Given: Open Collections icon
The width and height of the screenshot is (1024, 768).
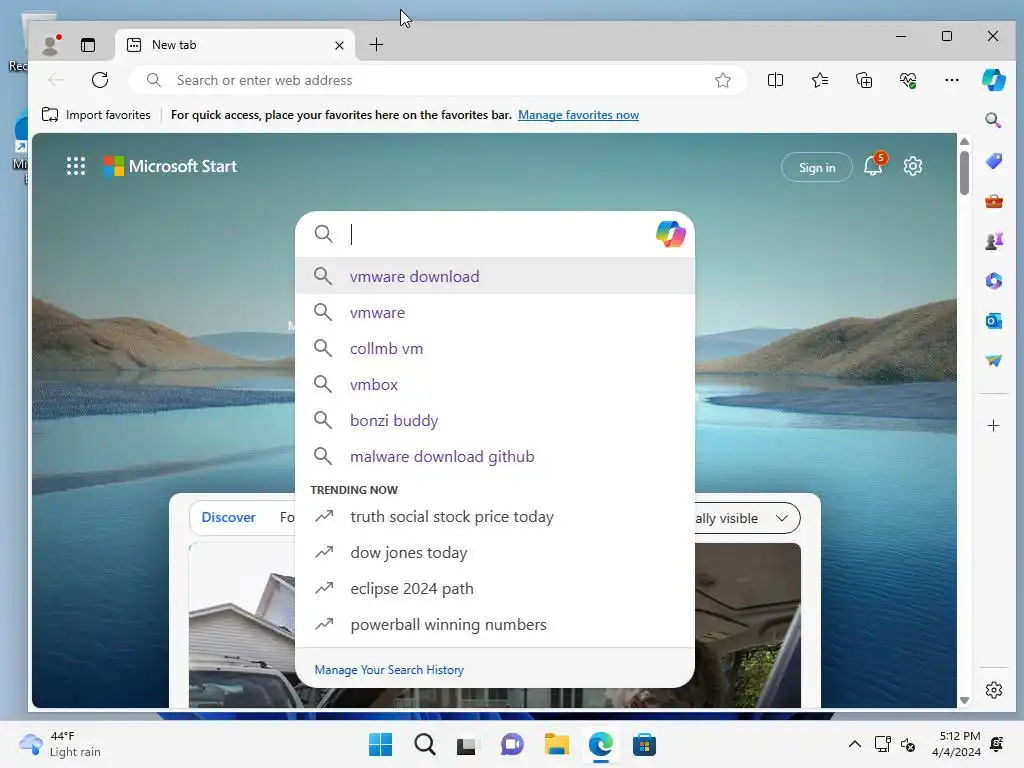Looking at the screenshot, I should point(864,80).
